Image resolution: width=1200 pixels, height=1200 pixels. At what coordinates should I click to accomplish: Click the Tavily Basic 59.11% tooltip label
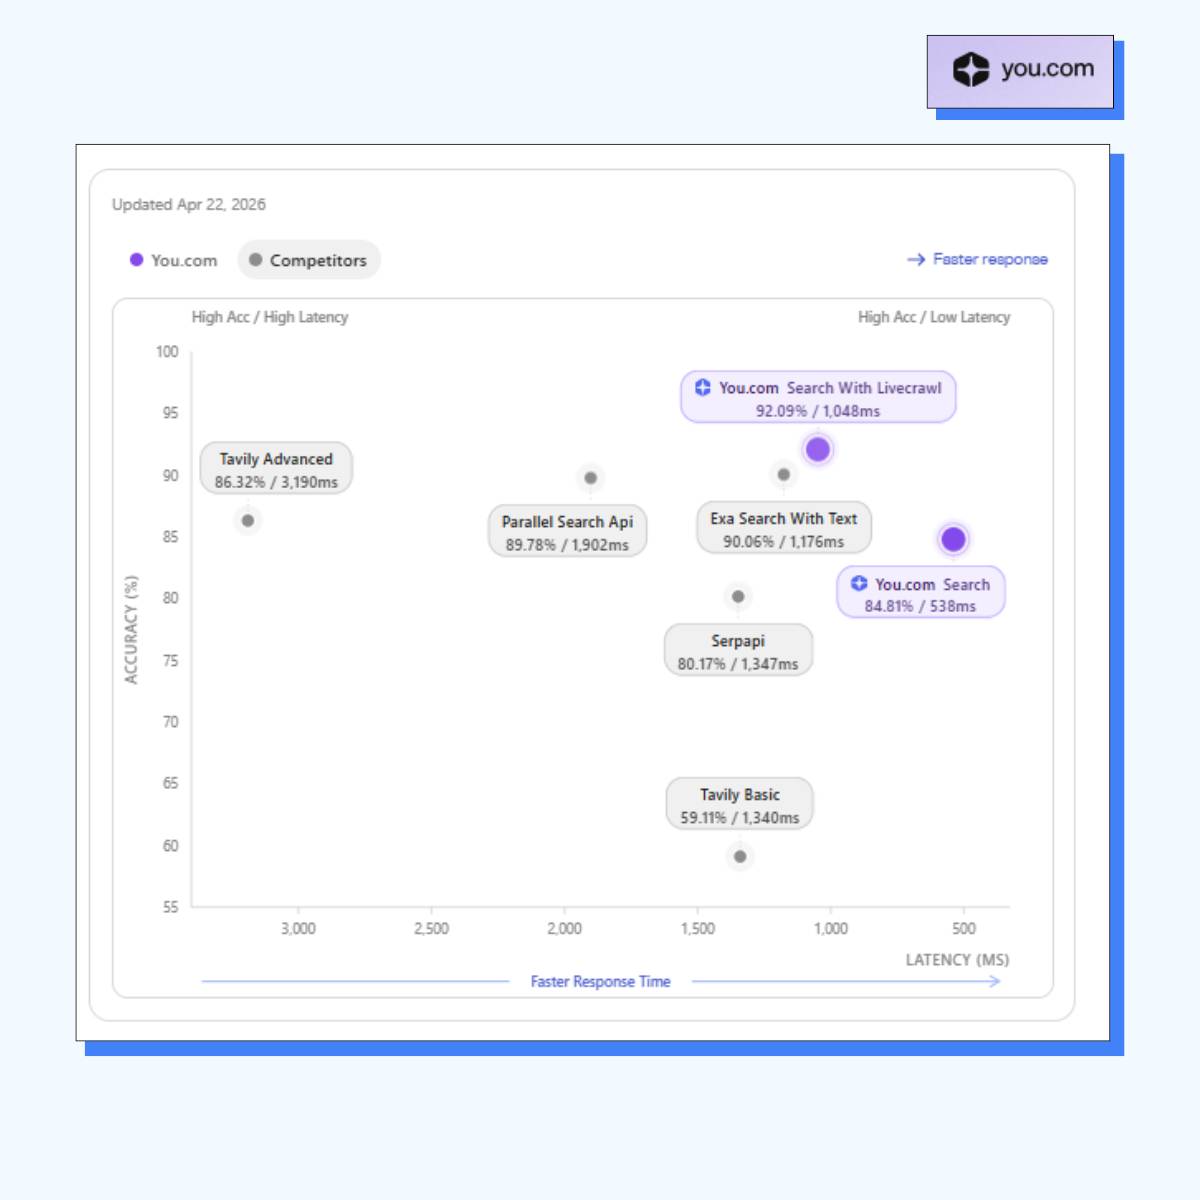tap(740, 804)
